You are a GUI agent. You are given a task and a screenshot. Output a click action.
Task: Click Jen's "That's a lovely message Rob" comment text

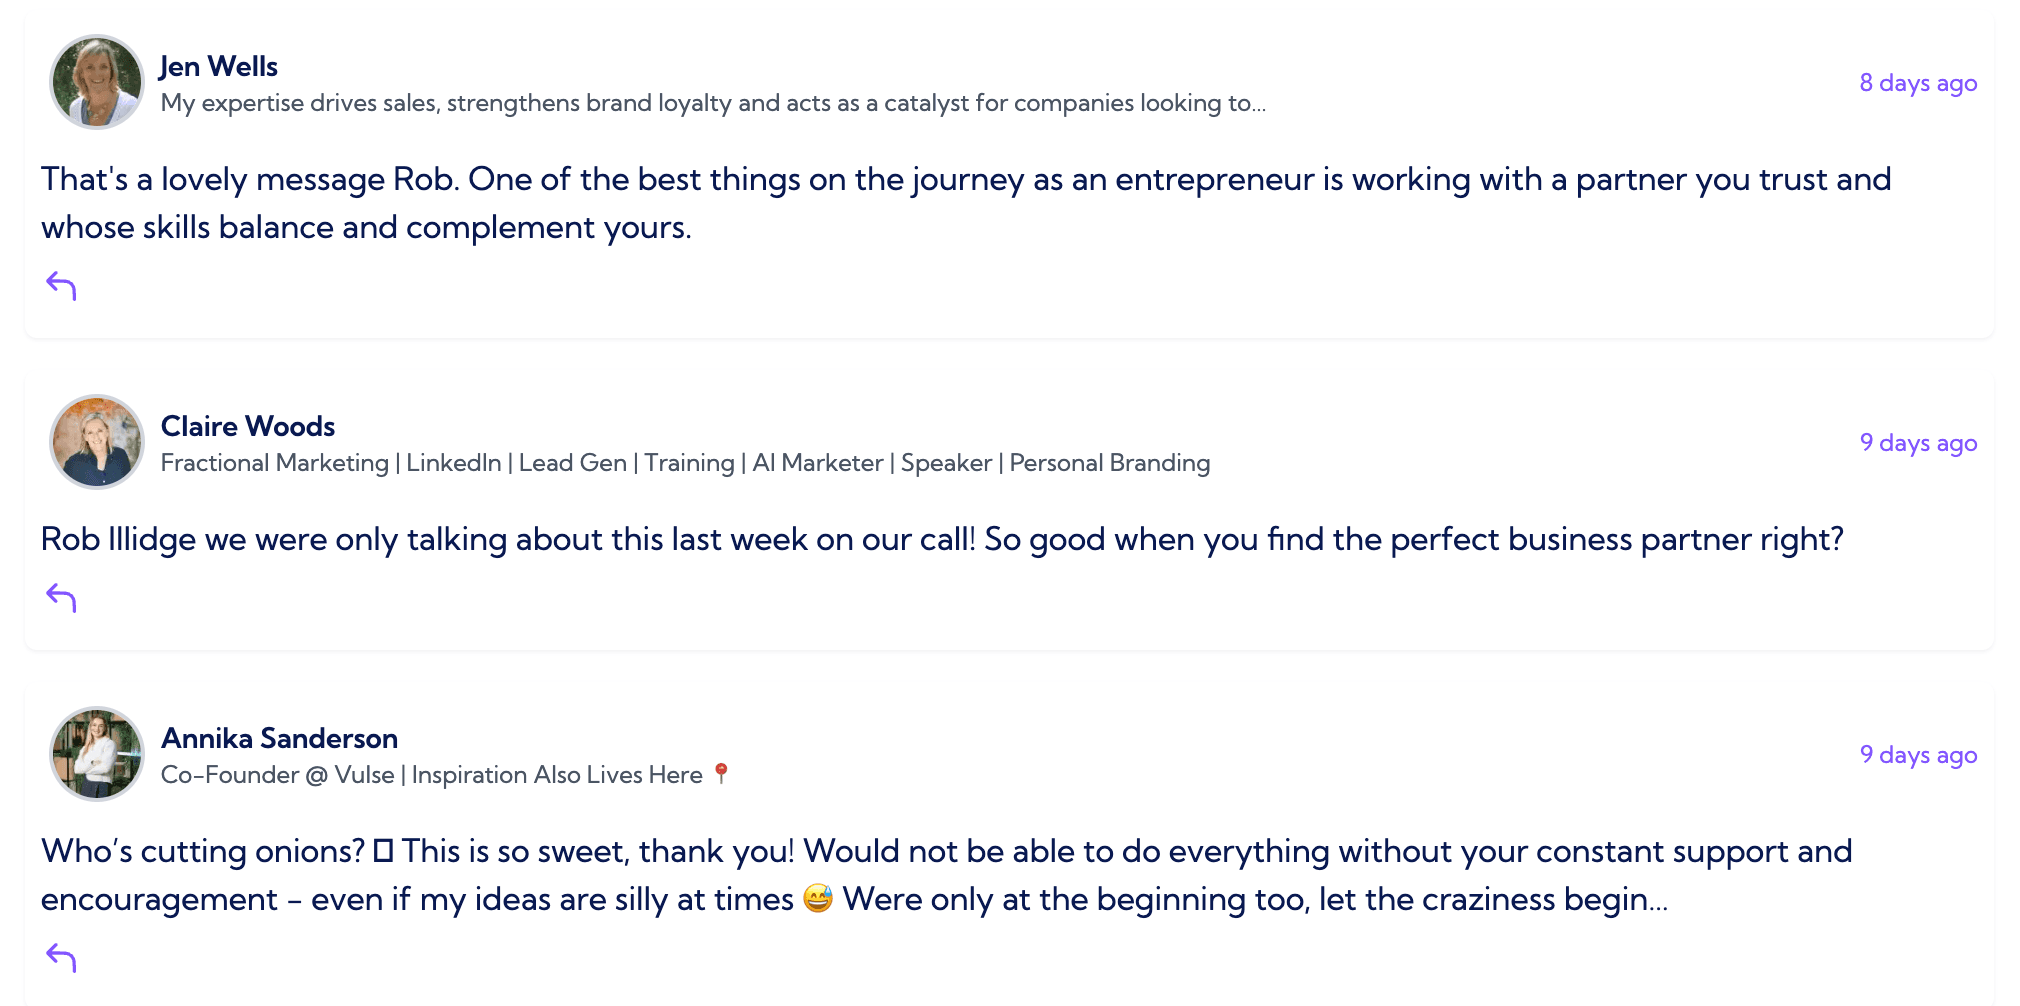point(250,180)
